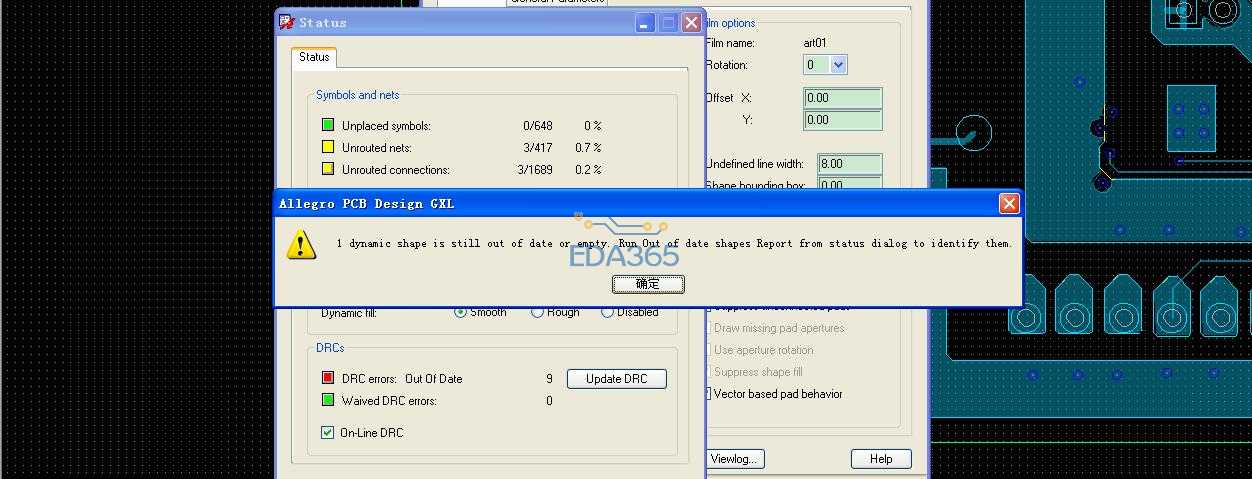
Task: Close the Allegro PCB Design GXL dialog
Action: (x=1009, y=204)
